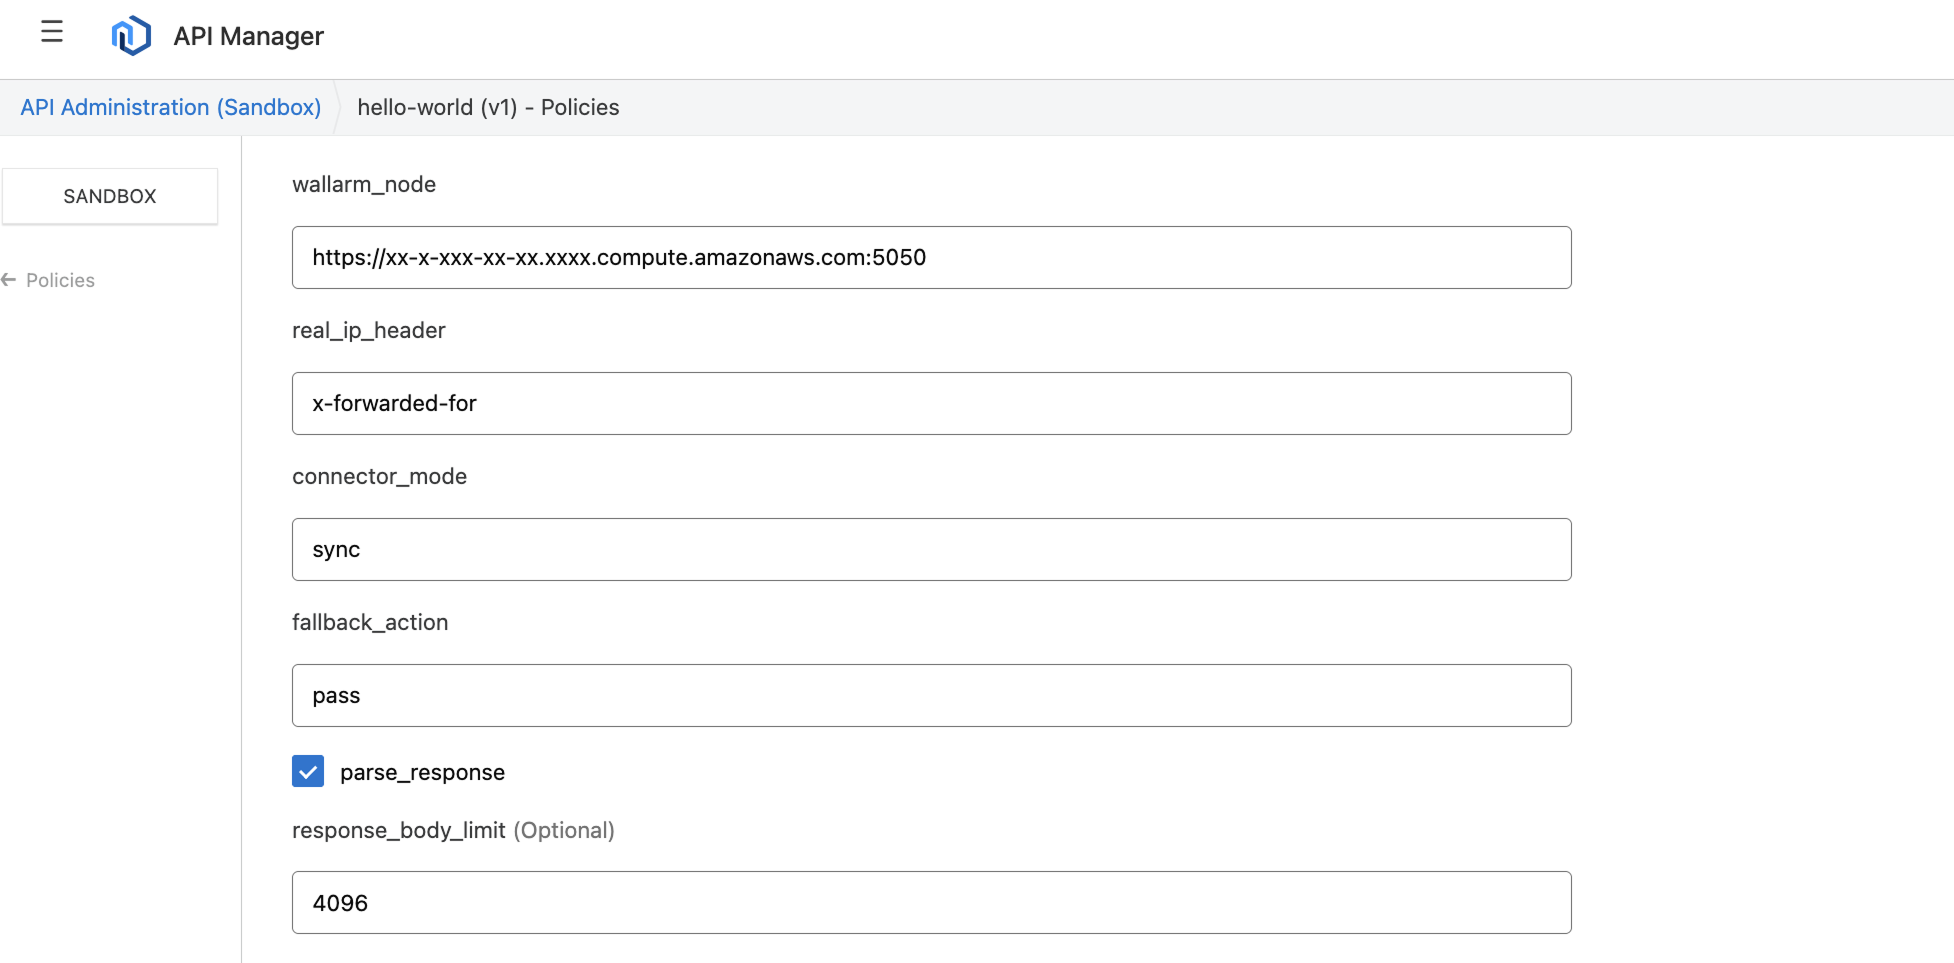Focus the fallback_action field showing pass
Viewport: 1954px width, 963px height.
click(931, 696)
